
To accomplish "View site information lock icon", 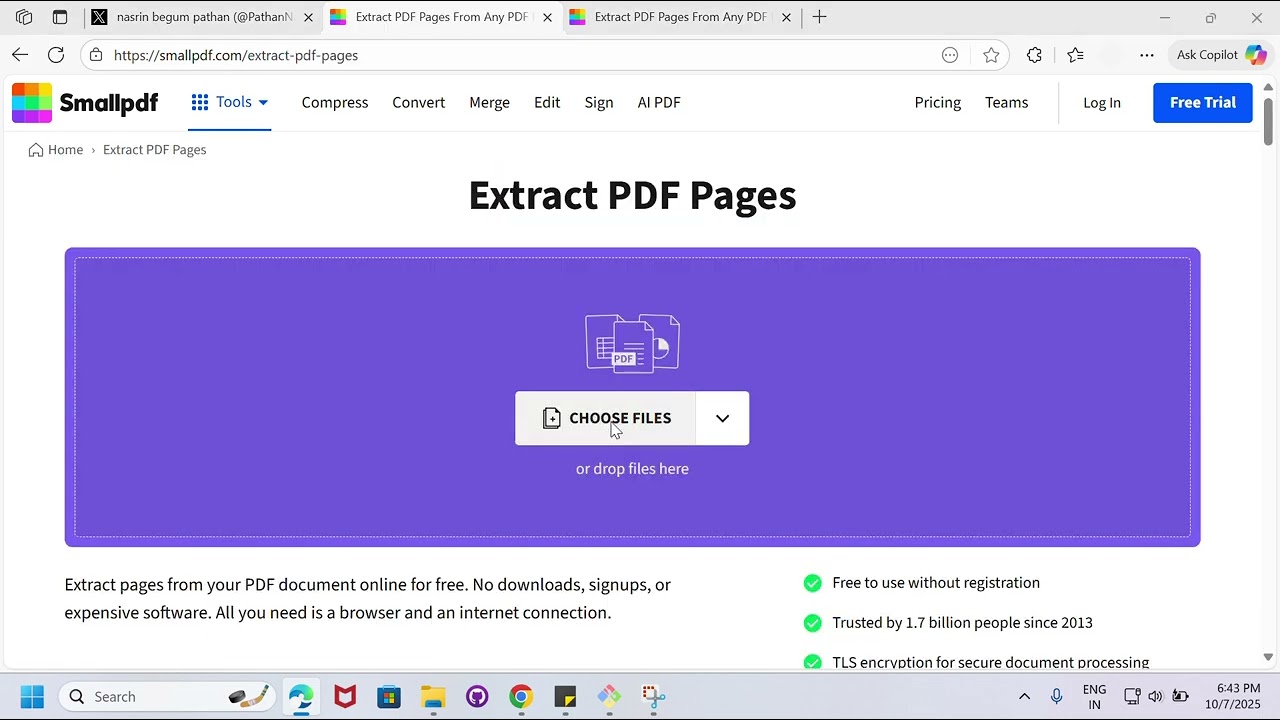I will pos(96,55).
